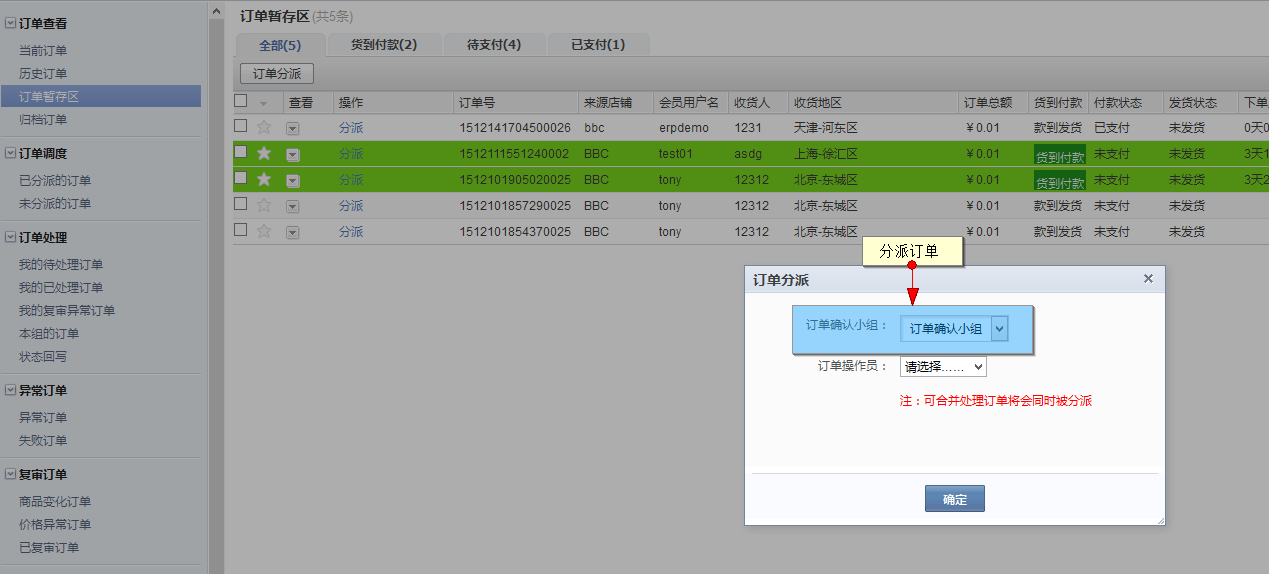The height and width of the screenshot is (574, 1269).
Task: Close the 订单分派 dialog
Action: point(1148,279)
